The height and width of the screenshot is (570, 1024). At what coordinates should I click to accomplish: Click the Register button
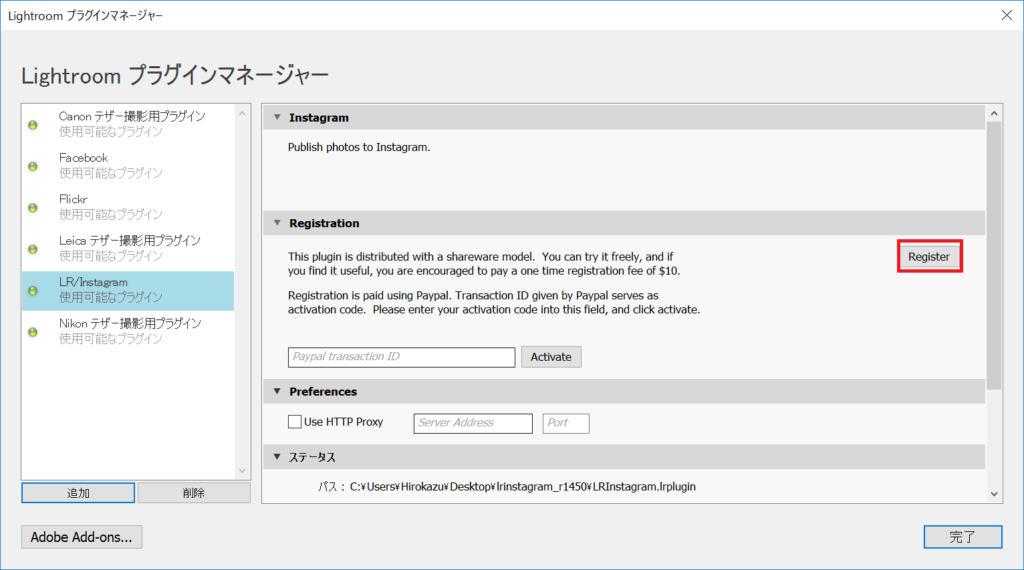[x=929, y=257]
